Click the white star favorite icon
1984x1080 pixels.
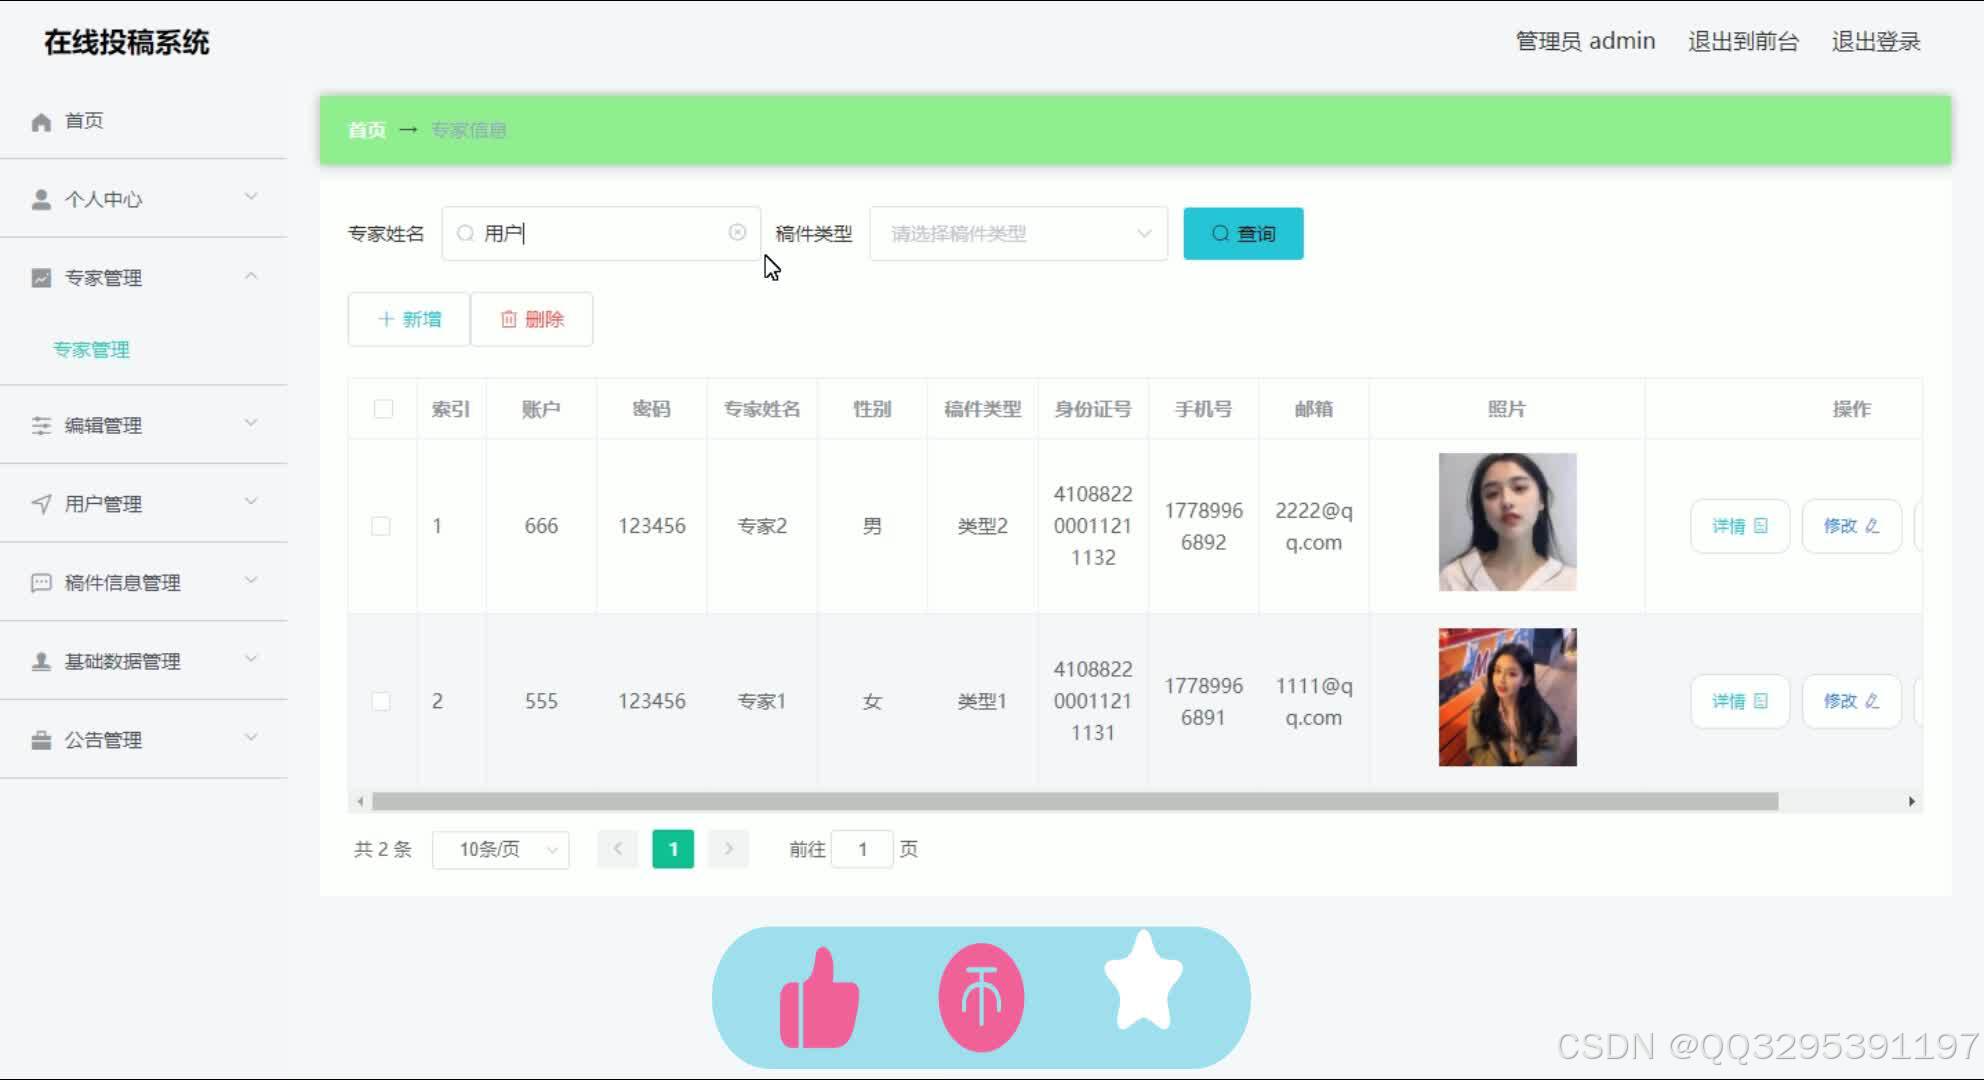click(1143, 980)
